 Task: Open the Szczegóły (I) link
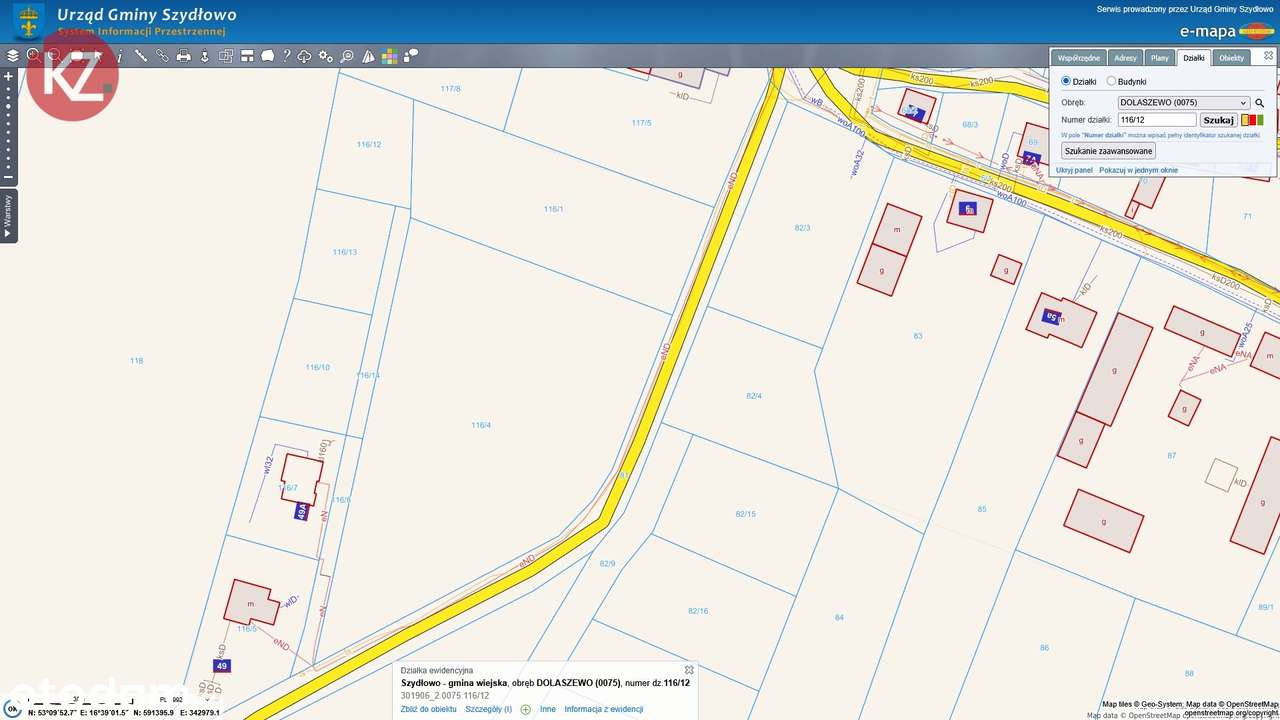point(488,709)
